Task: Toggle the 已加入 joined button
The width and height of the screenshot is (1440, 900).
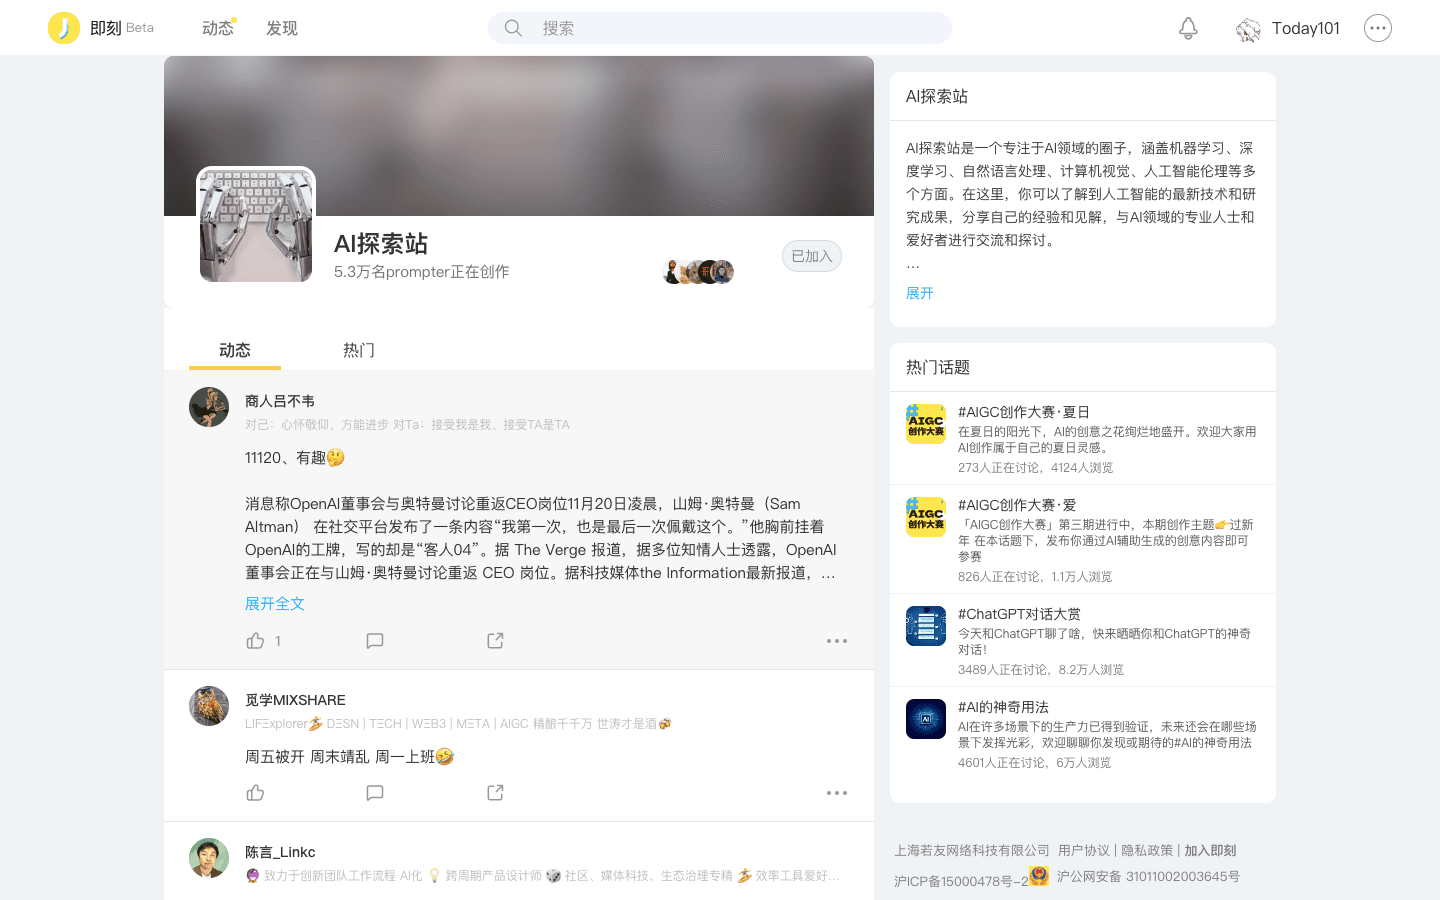Action: 812,256
